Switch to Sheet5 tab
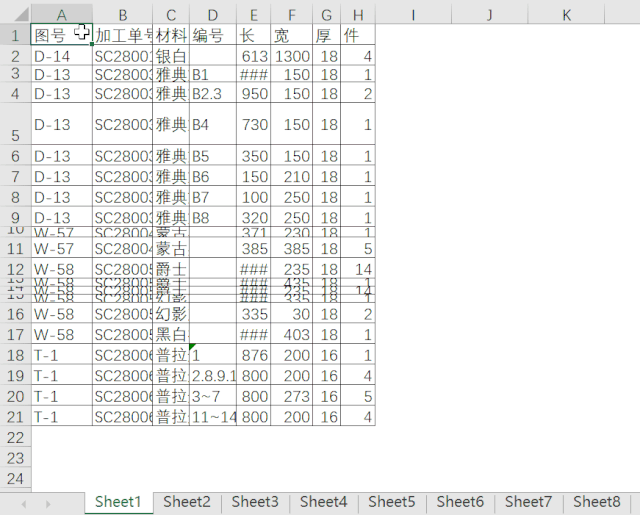Viewport: 640px width, 515px height. (392, 502)
